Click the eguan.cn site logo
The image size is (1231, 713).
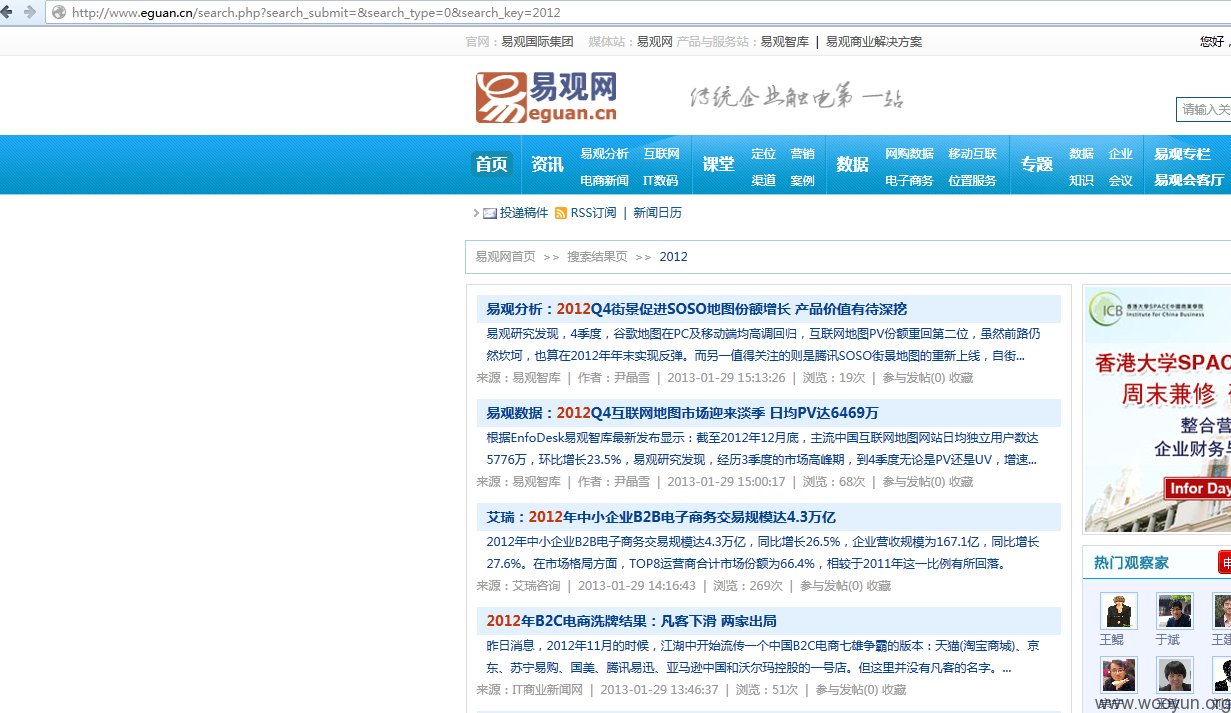[546, 97]
